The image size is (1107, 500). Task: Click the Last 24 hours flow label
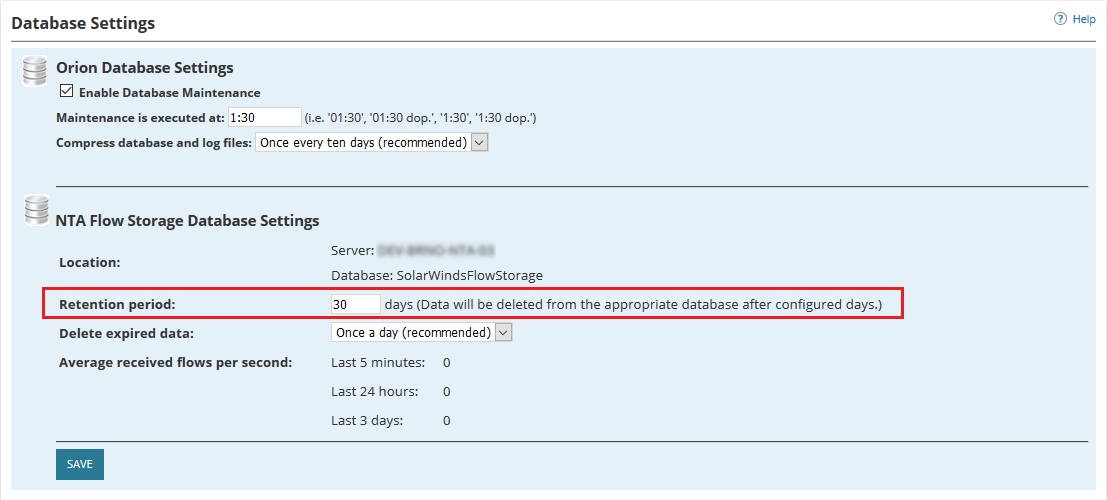tap(375, 391)
